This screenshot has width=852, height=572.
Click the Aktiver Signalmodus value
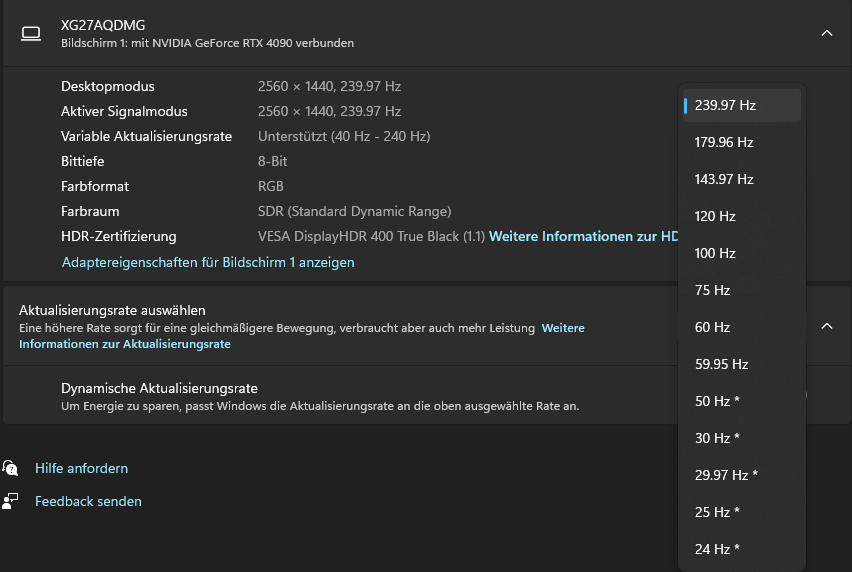click(x=329, y=111)
